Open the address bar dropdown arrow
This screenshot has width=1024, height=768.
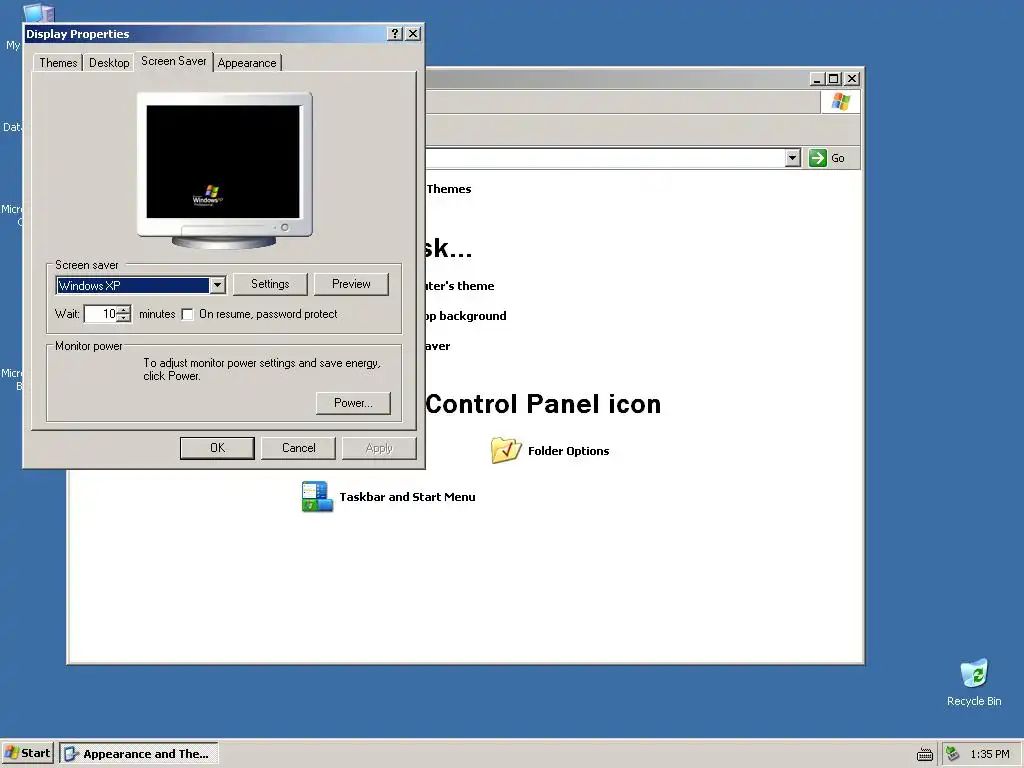click(x=792, y=158)
